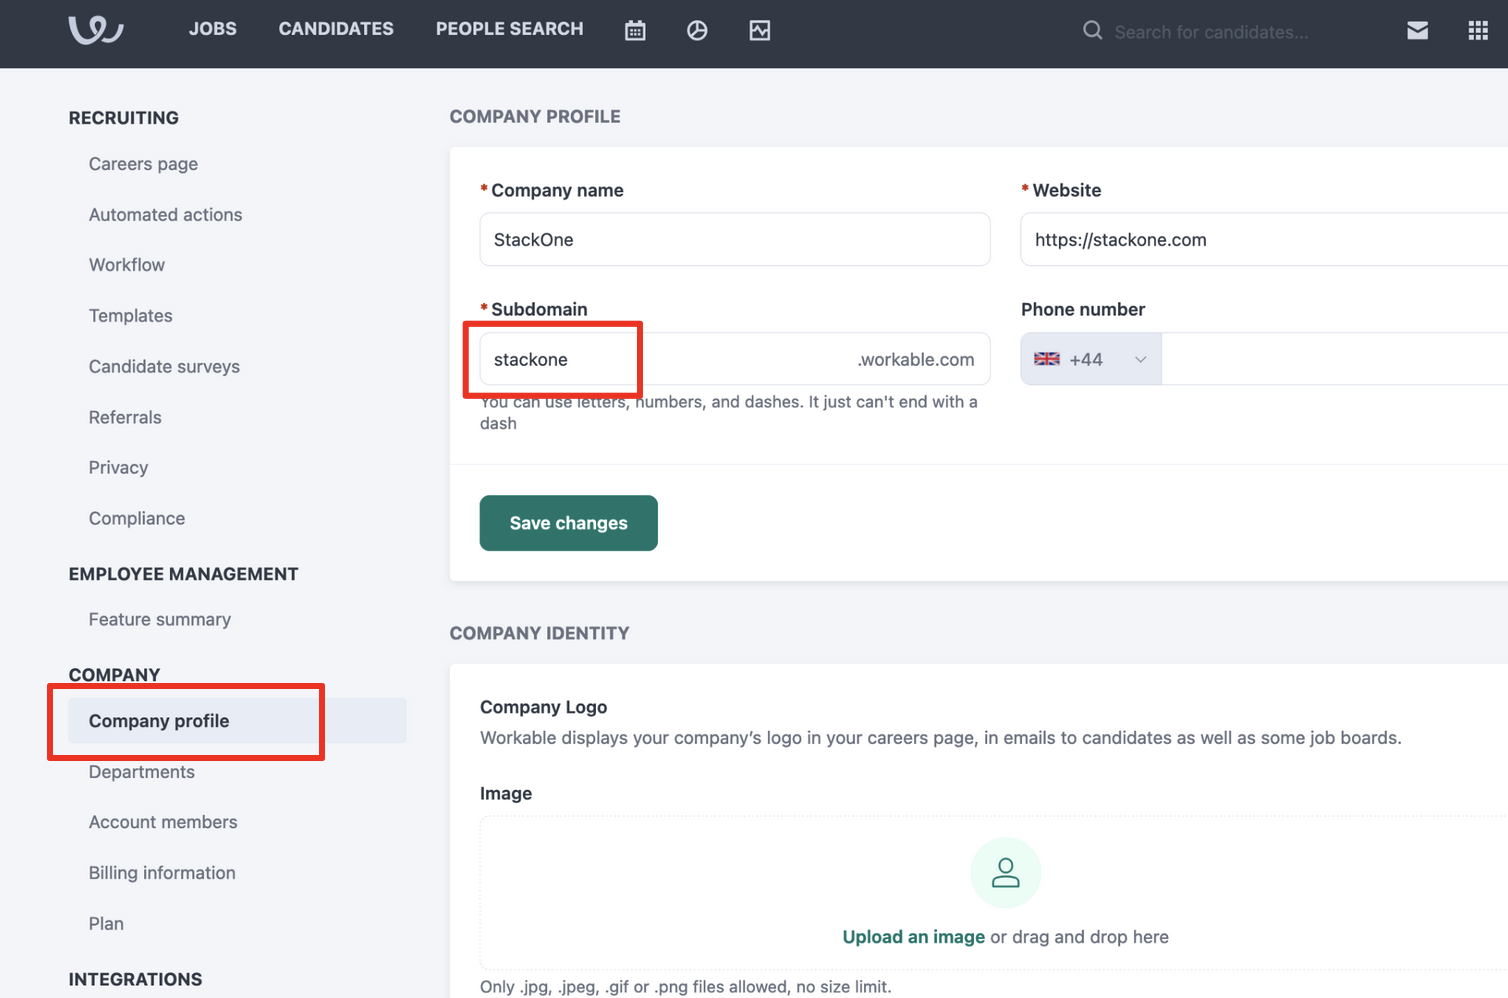Open Account members settings
Image resolution: width=1508 pixels, height=998 pixels.
163,822
